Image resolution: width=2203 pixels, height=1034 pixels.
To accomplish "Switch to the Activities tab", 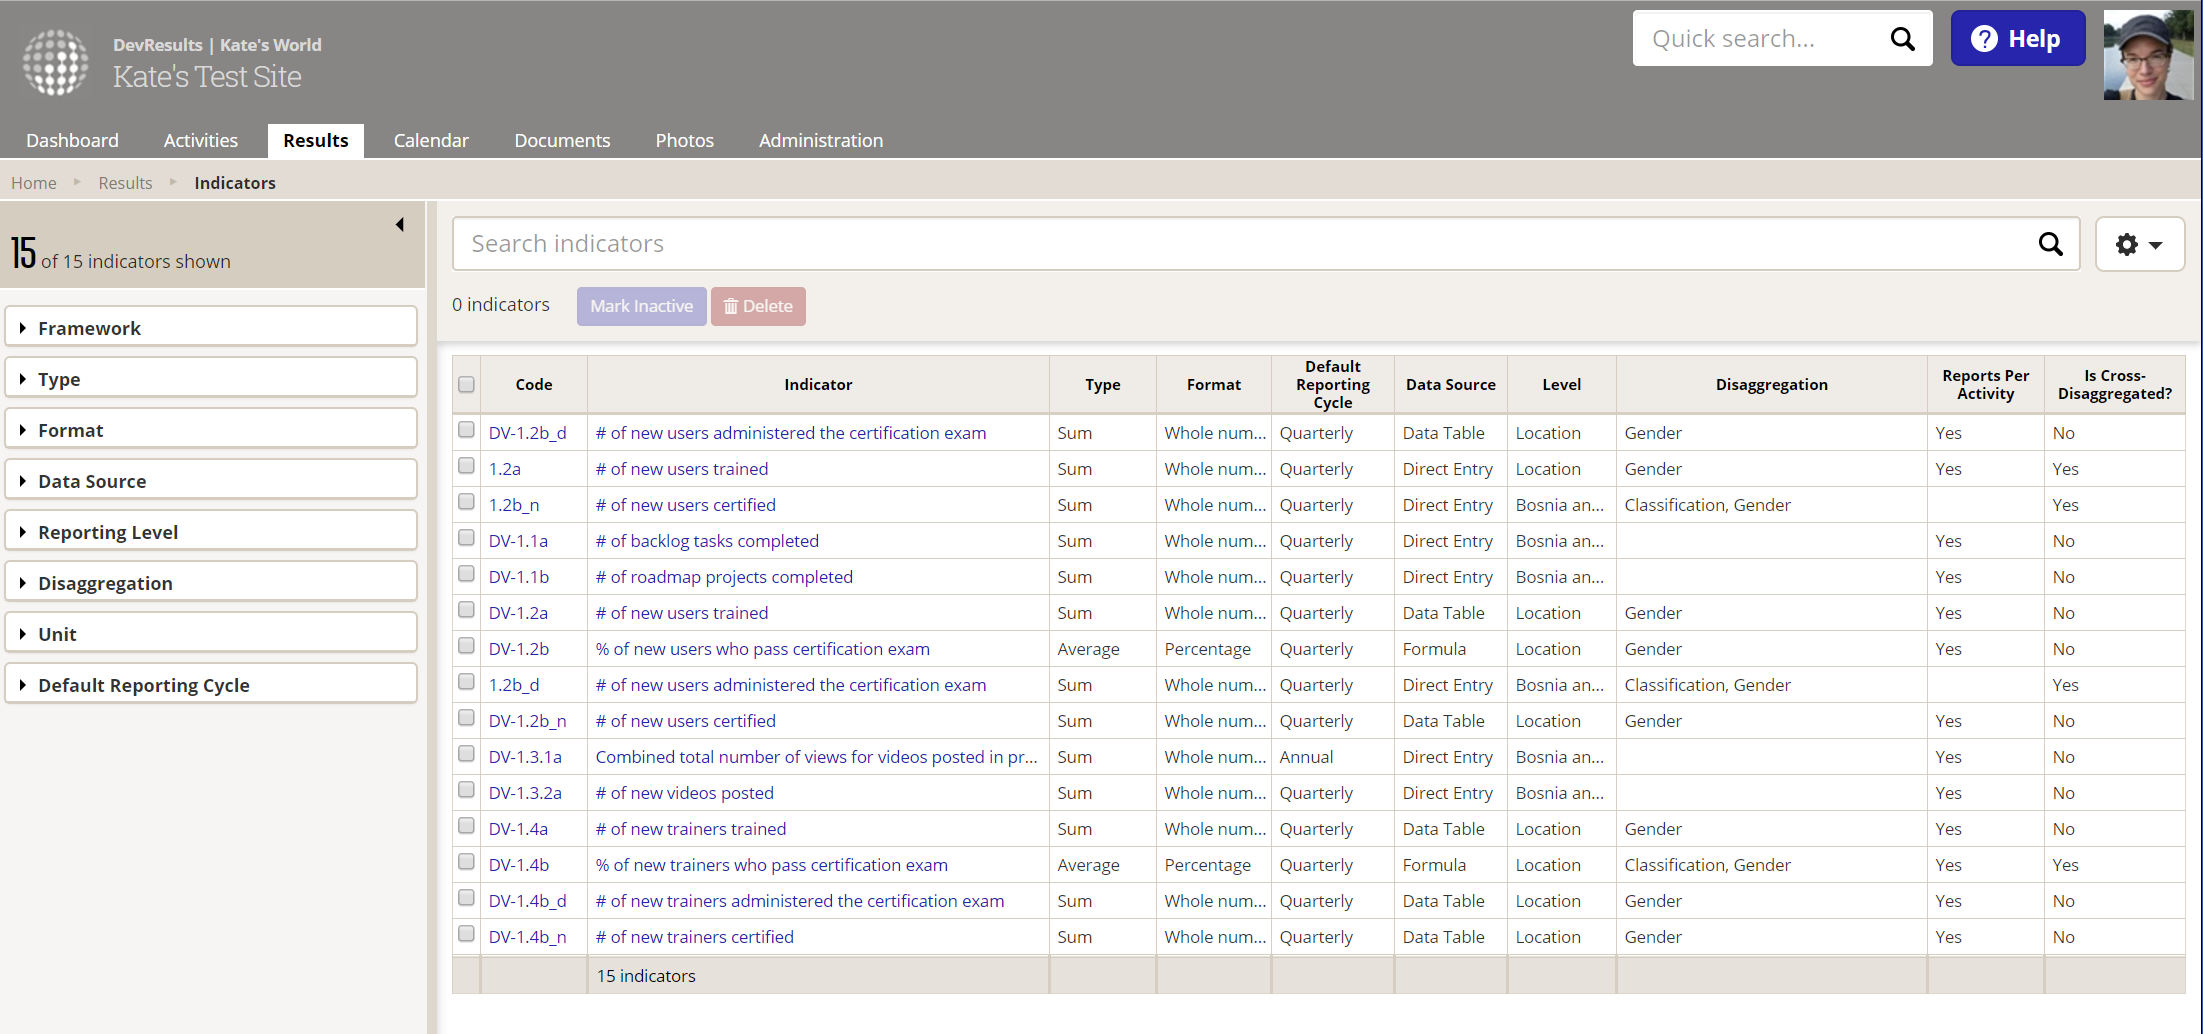I will [x=200, y=141].
